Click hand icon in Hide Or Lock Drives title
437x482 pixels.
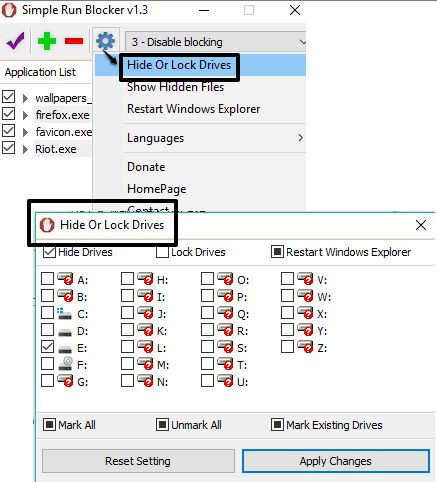(47, 225)
